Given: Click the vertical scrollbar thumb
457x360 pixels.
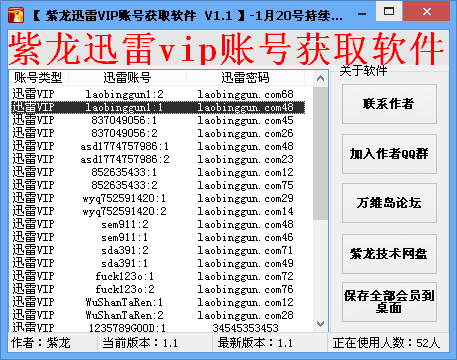Looking at the screenshot, I should [x=320, y=153].
